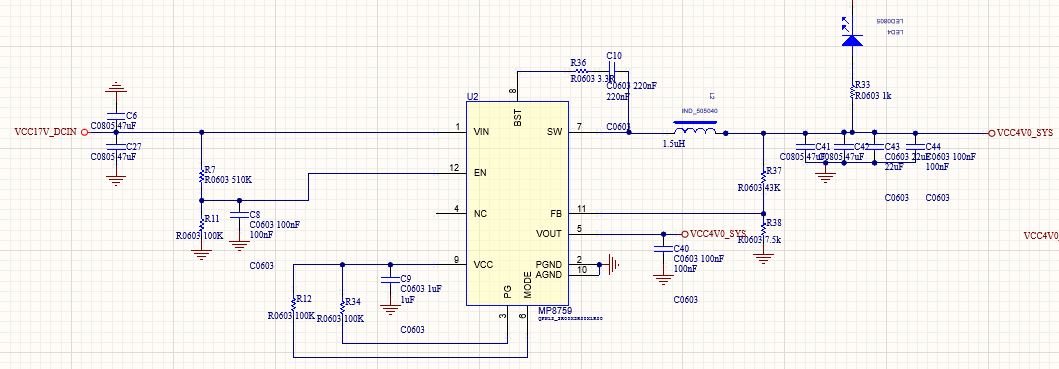The image size is (1059, 369).
Task: Click resistor R33 1k symbol
Action: (852, 91)
